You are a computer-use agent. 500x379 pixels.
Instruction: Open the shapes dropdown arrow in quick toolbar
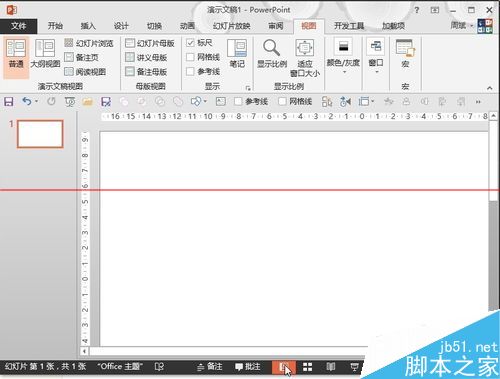tap(205, 101)
